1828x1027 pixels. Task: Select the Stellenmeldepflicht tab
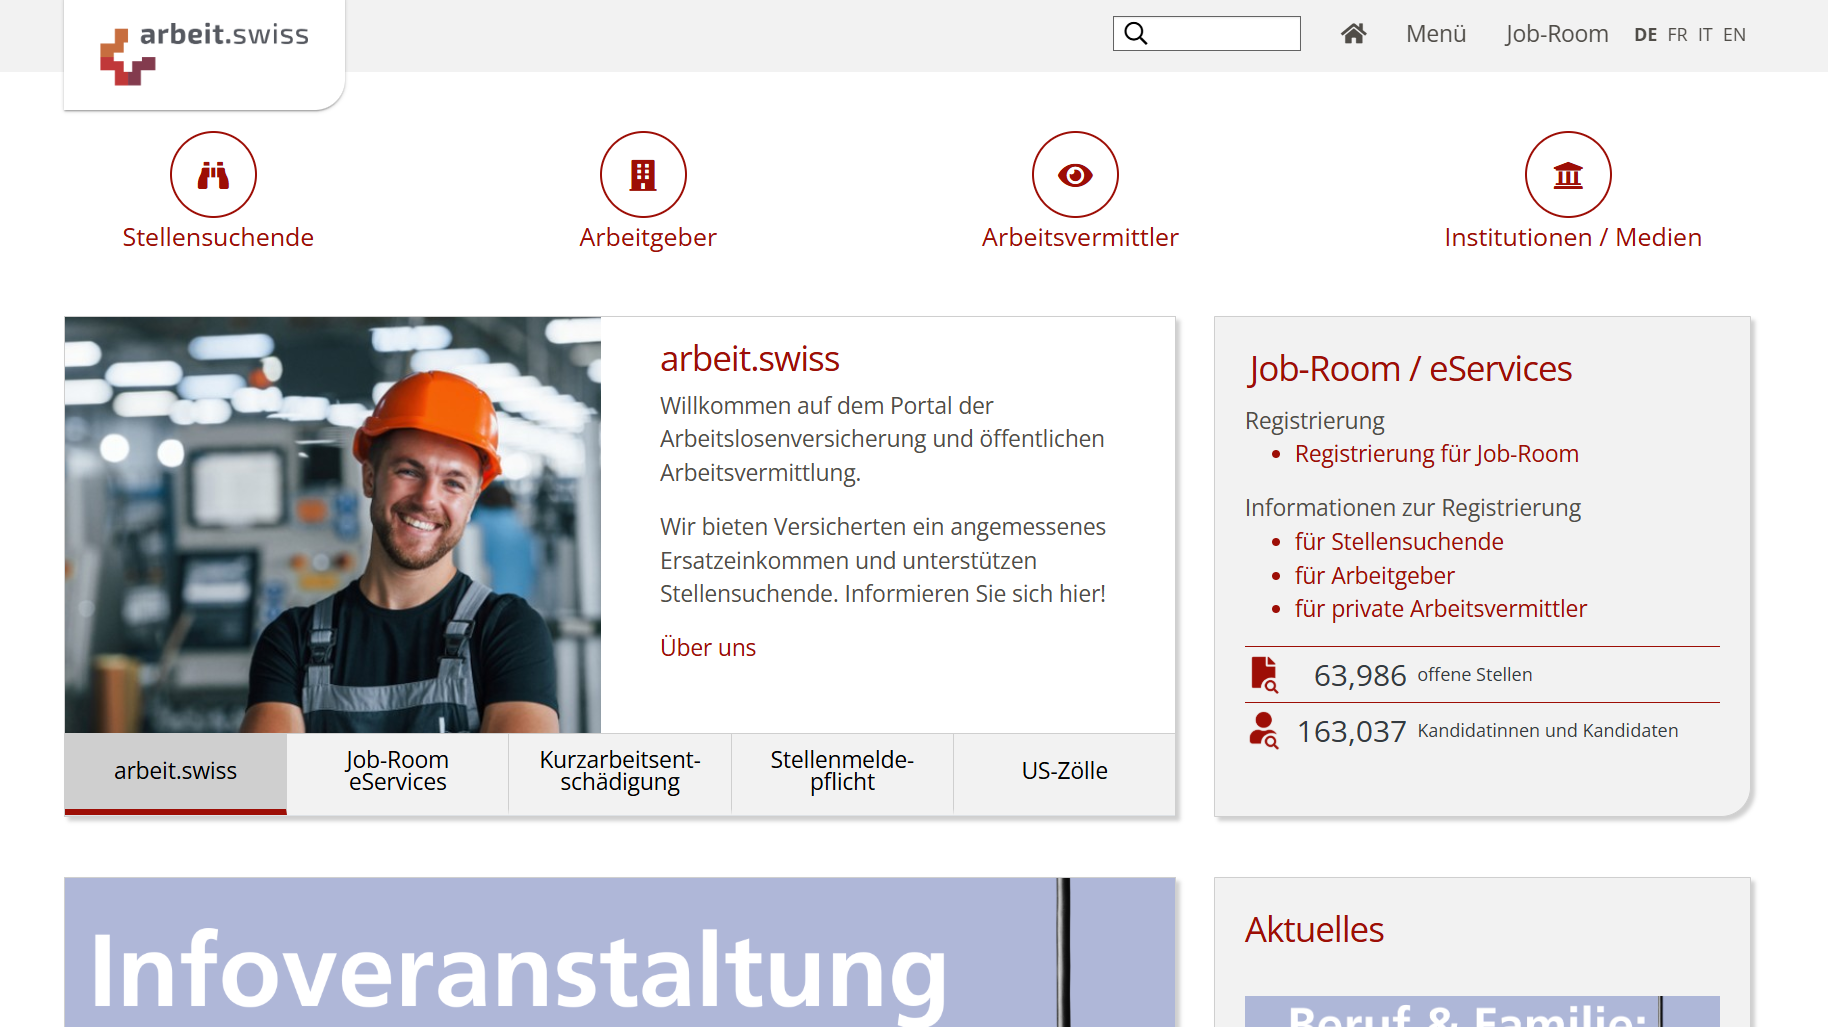coord(842,771)
